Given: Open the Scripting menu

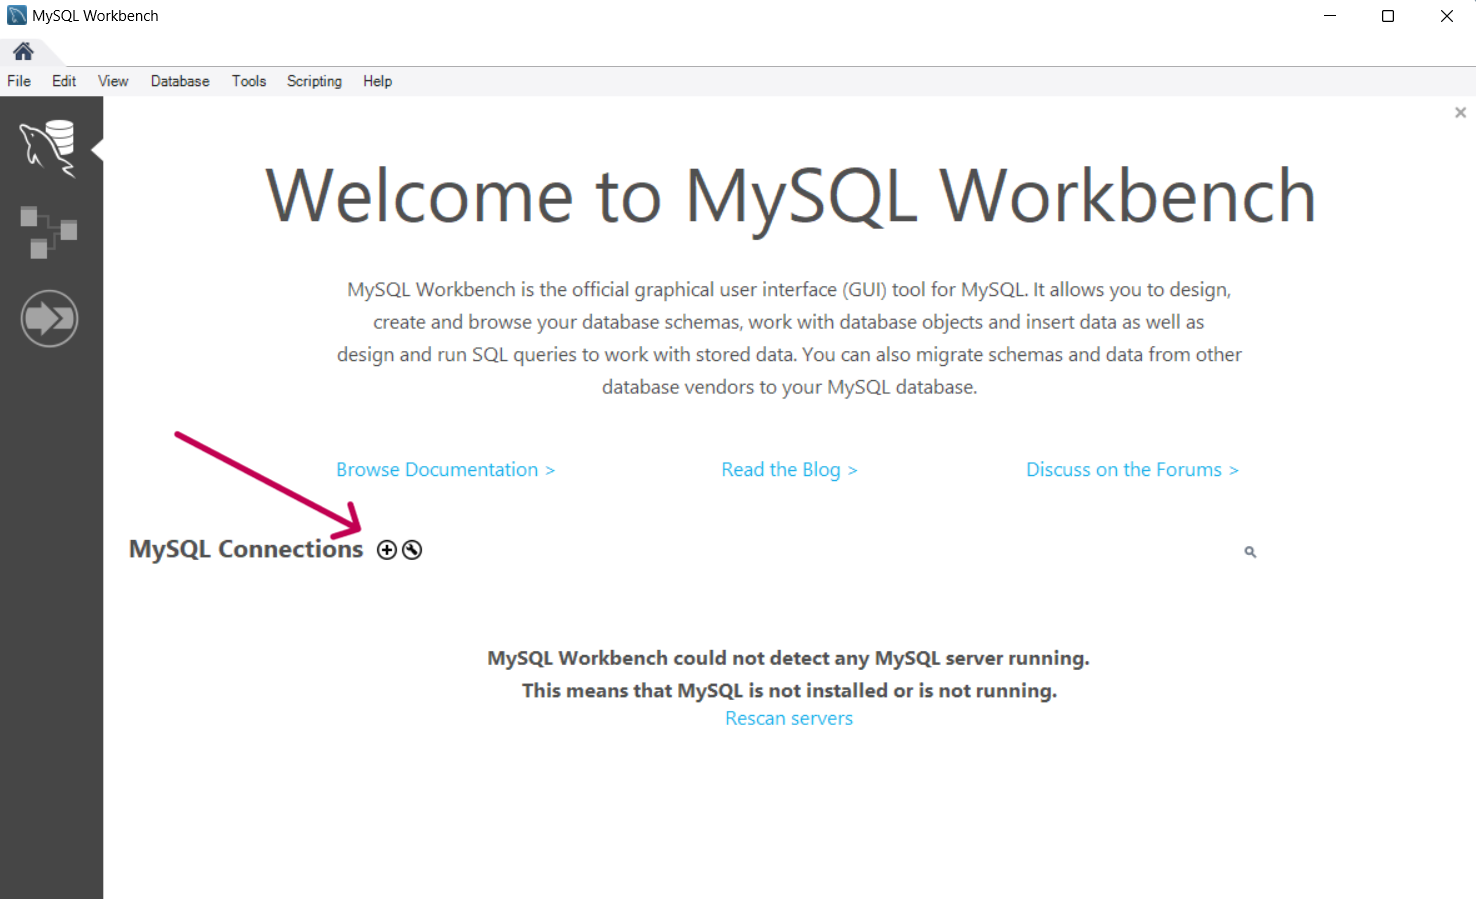Looking at the screenshot, I should pyautogui.click(x=314, y=81).
